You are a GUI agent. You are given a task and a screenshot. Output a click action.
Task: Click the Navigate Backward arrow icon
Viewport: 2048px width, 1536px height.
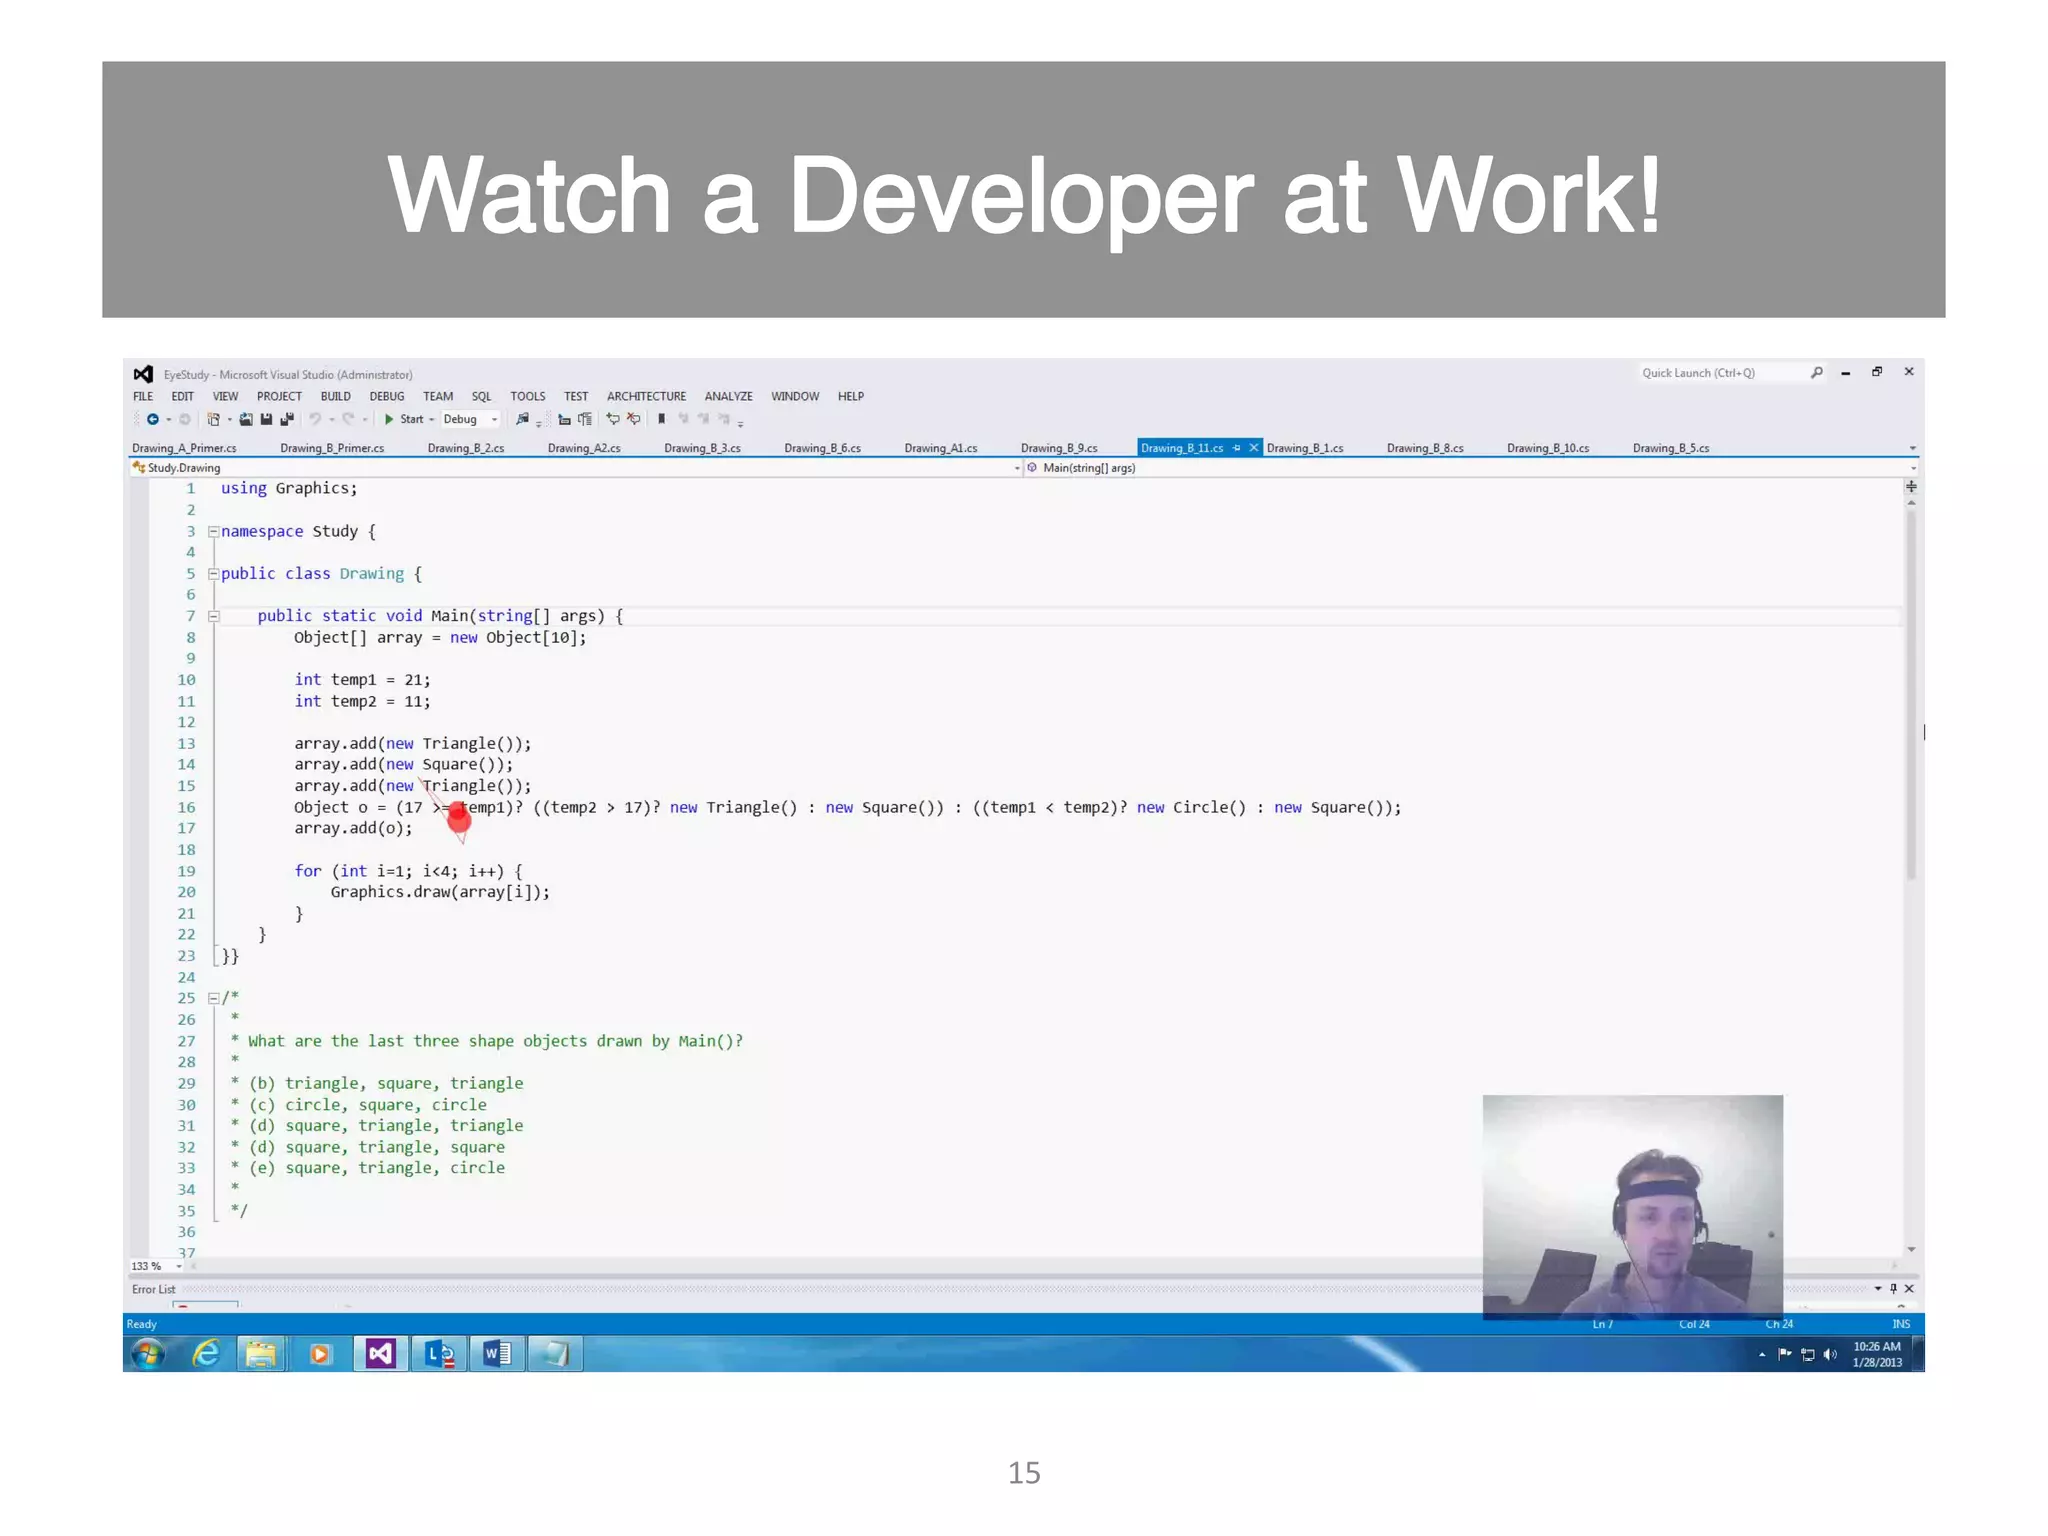(152, 419)
